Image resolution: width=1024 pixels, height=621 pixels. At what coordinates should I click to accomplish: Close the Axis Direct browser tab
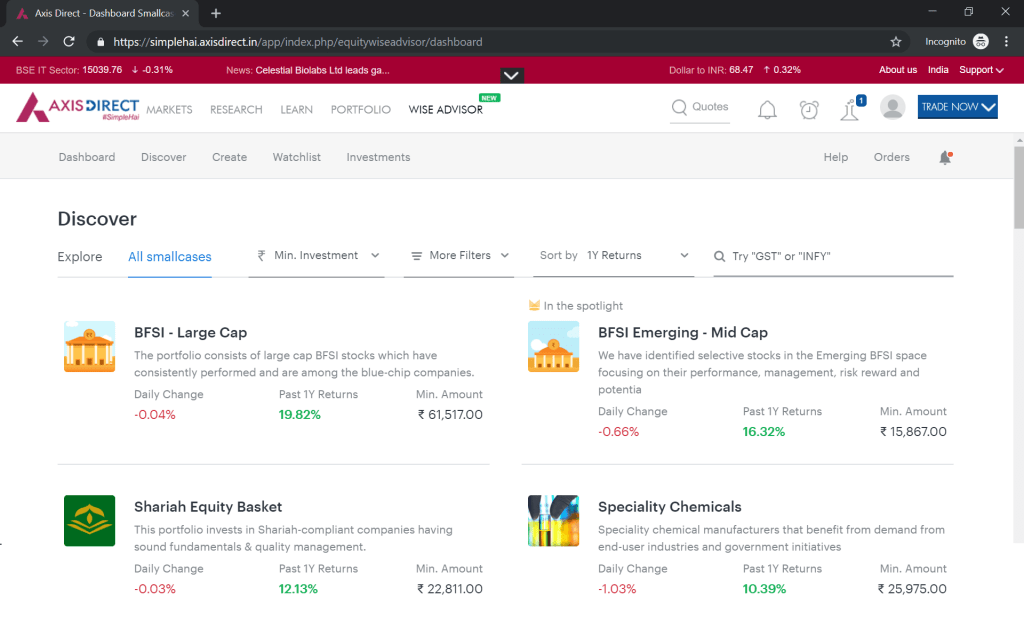pos(185,13)
